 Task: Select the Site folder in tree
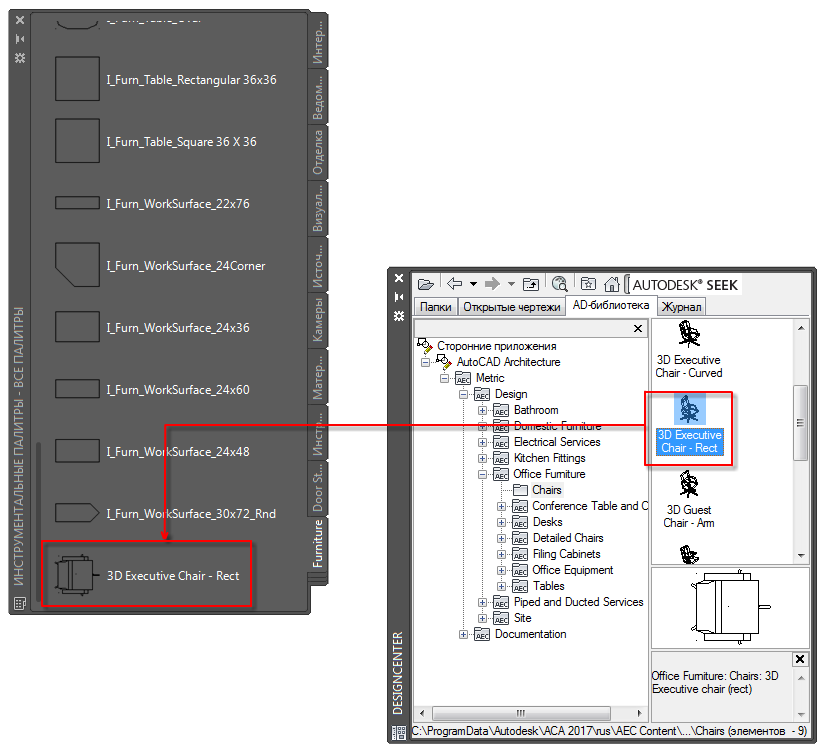522,618
